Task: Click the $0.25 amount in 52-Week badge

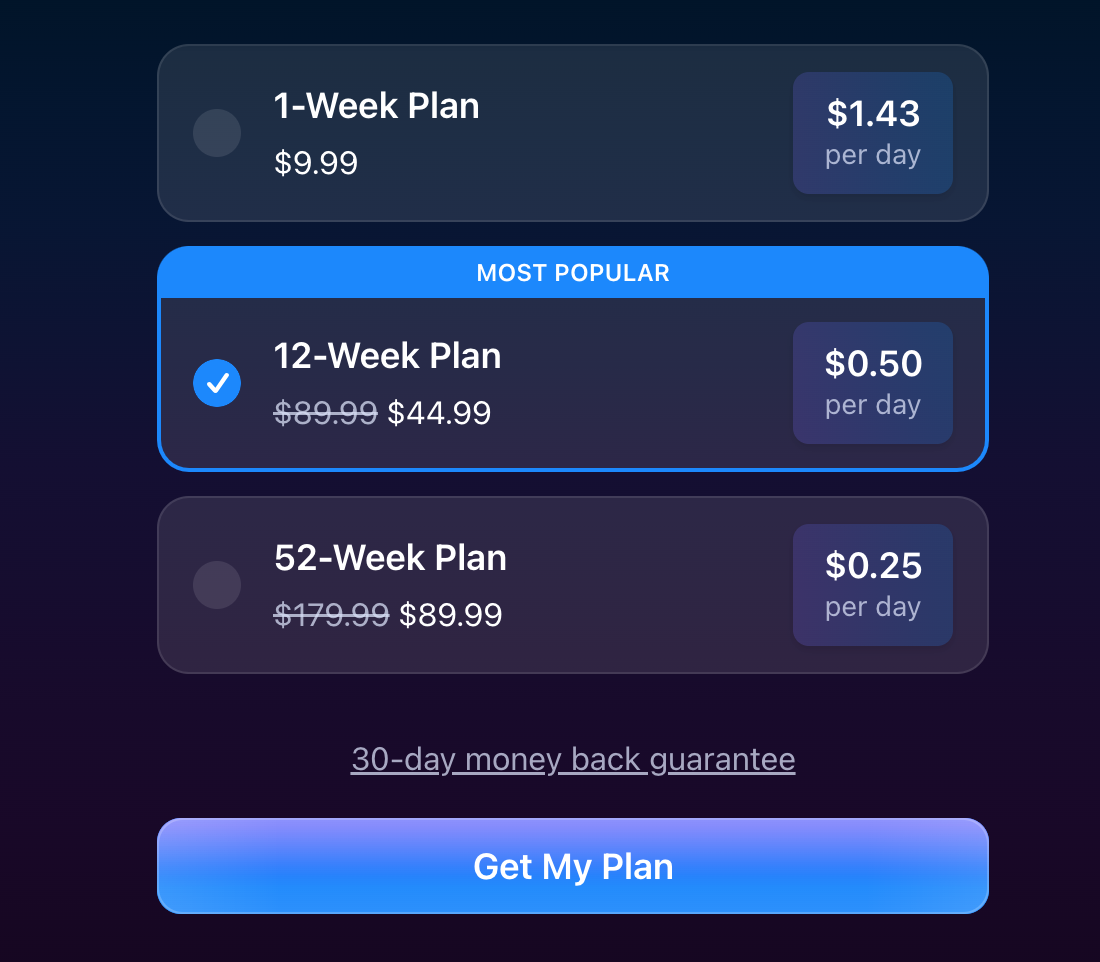Action: tap(873, 566)
